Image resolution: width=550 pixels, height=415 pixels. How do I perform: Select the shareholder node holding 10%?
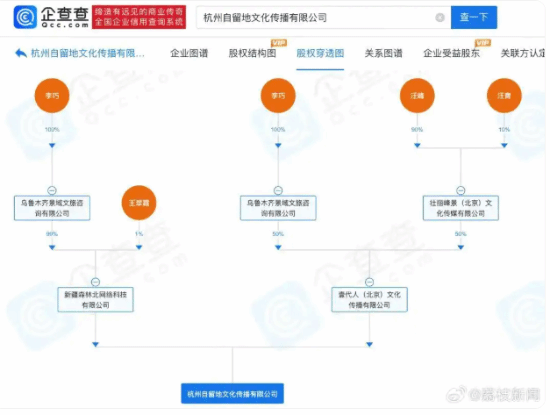504,95
